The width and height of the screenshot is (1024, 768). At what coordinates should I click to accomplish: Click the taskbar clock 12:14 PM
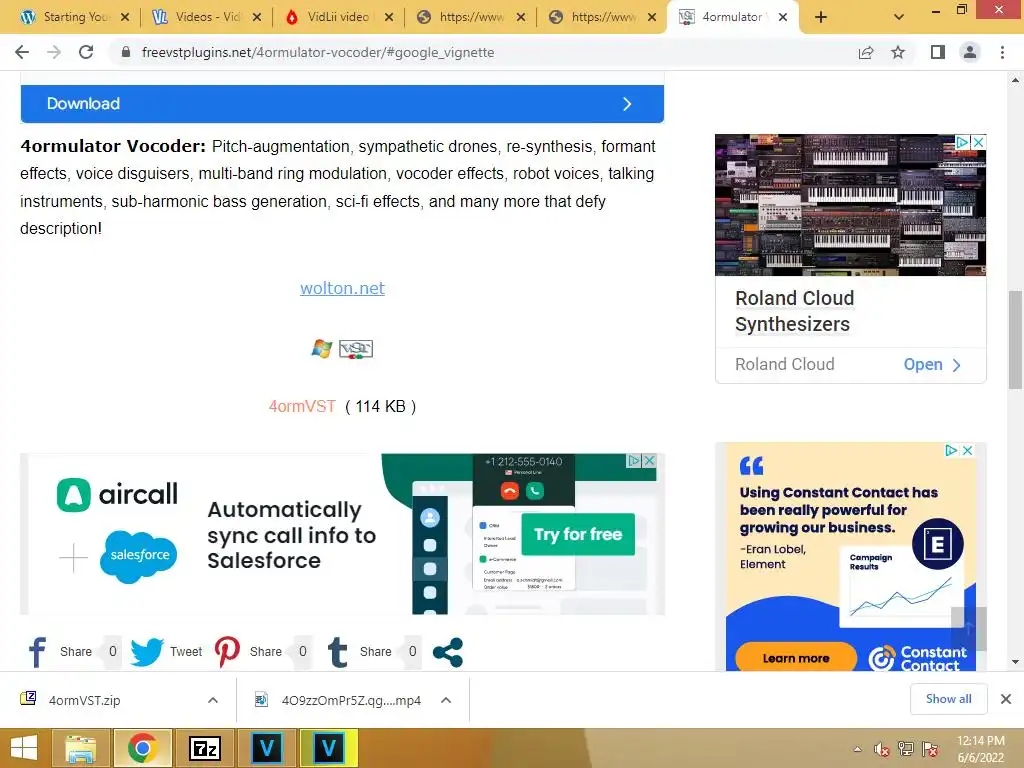981,741
